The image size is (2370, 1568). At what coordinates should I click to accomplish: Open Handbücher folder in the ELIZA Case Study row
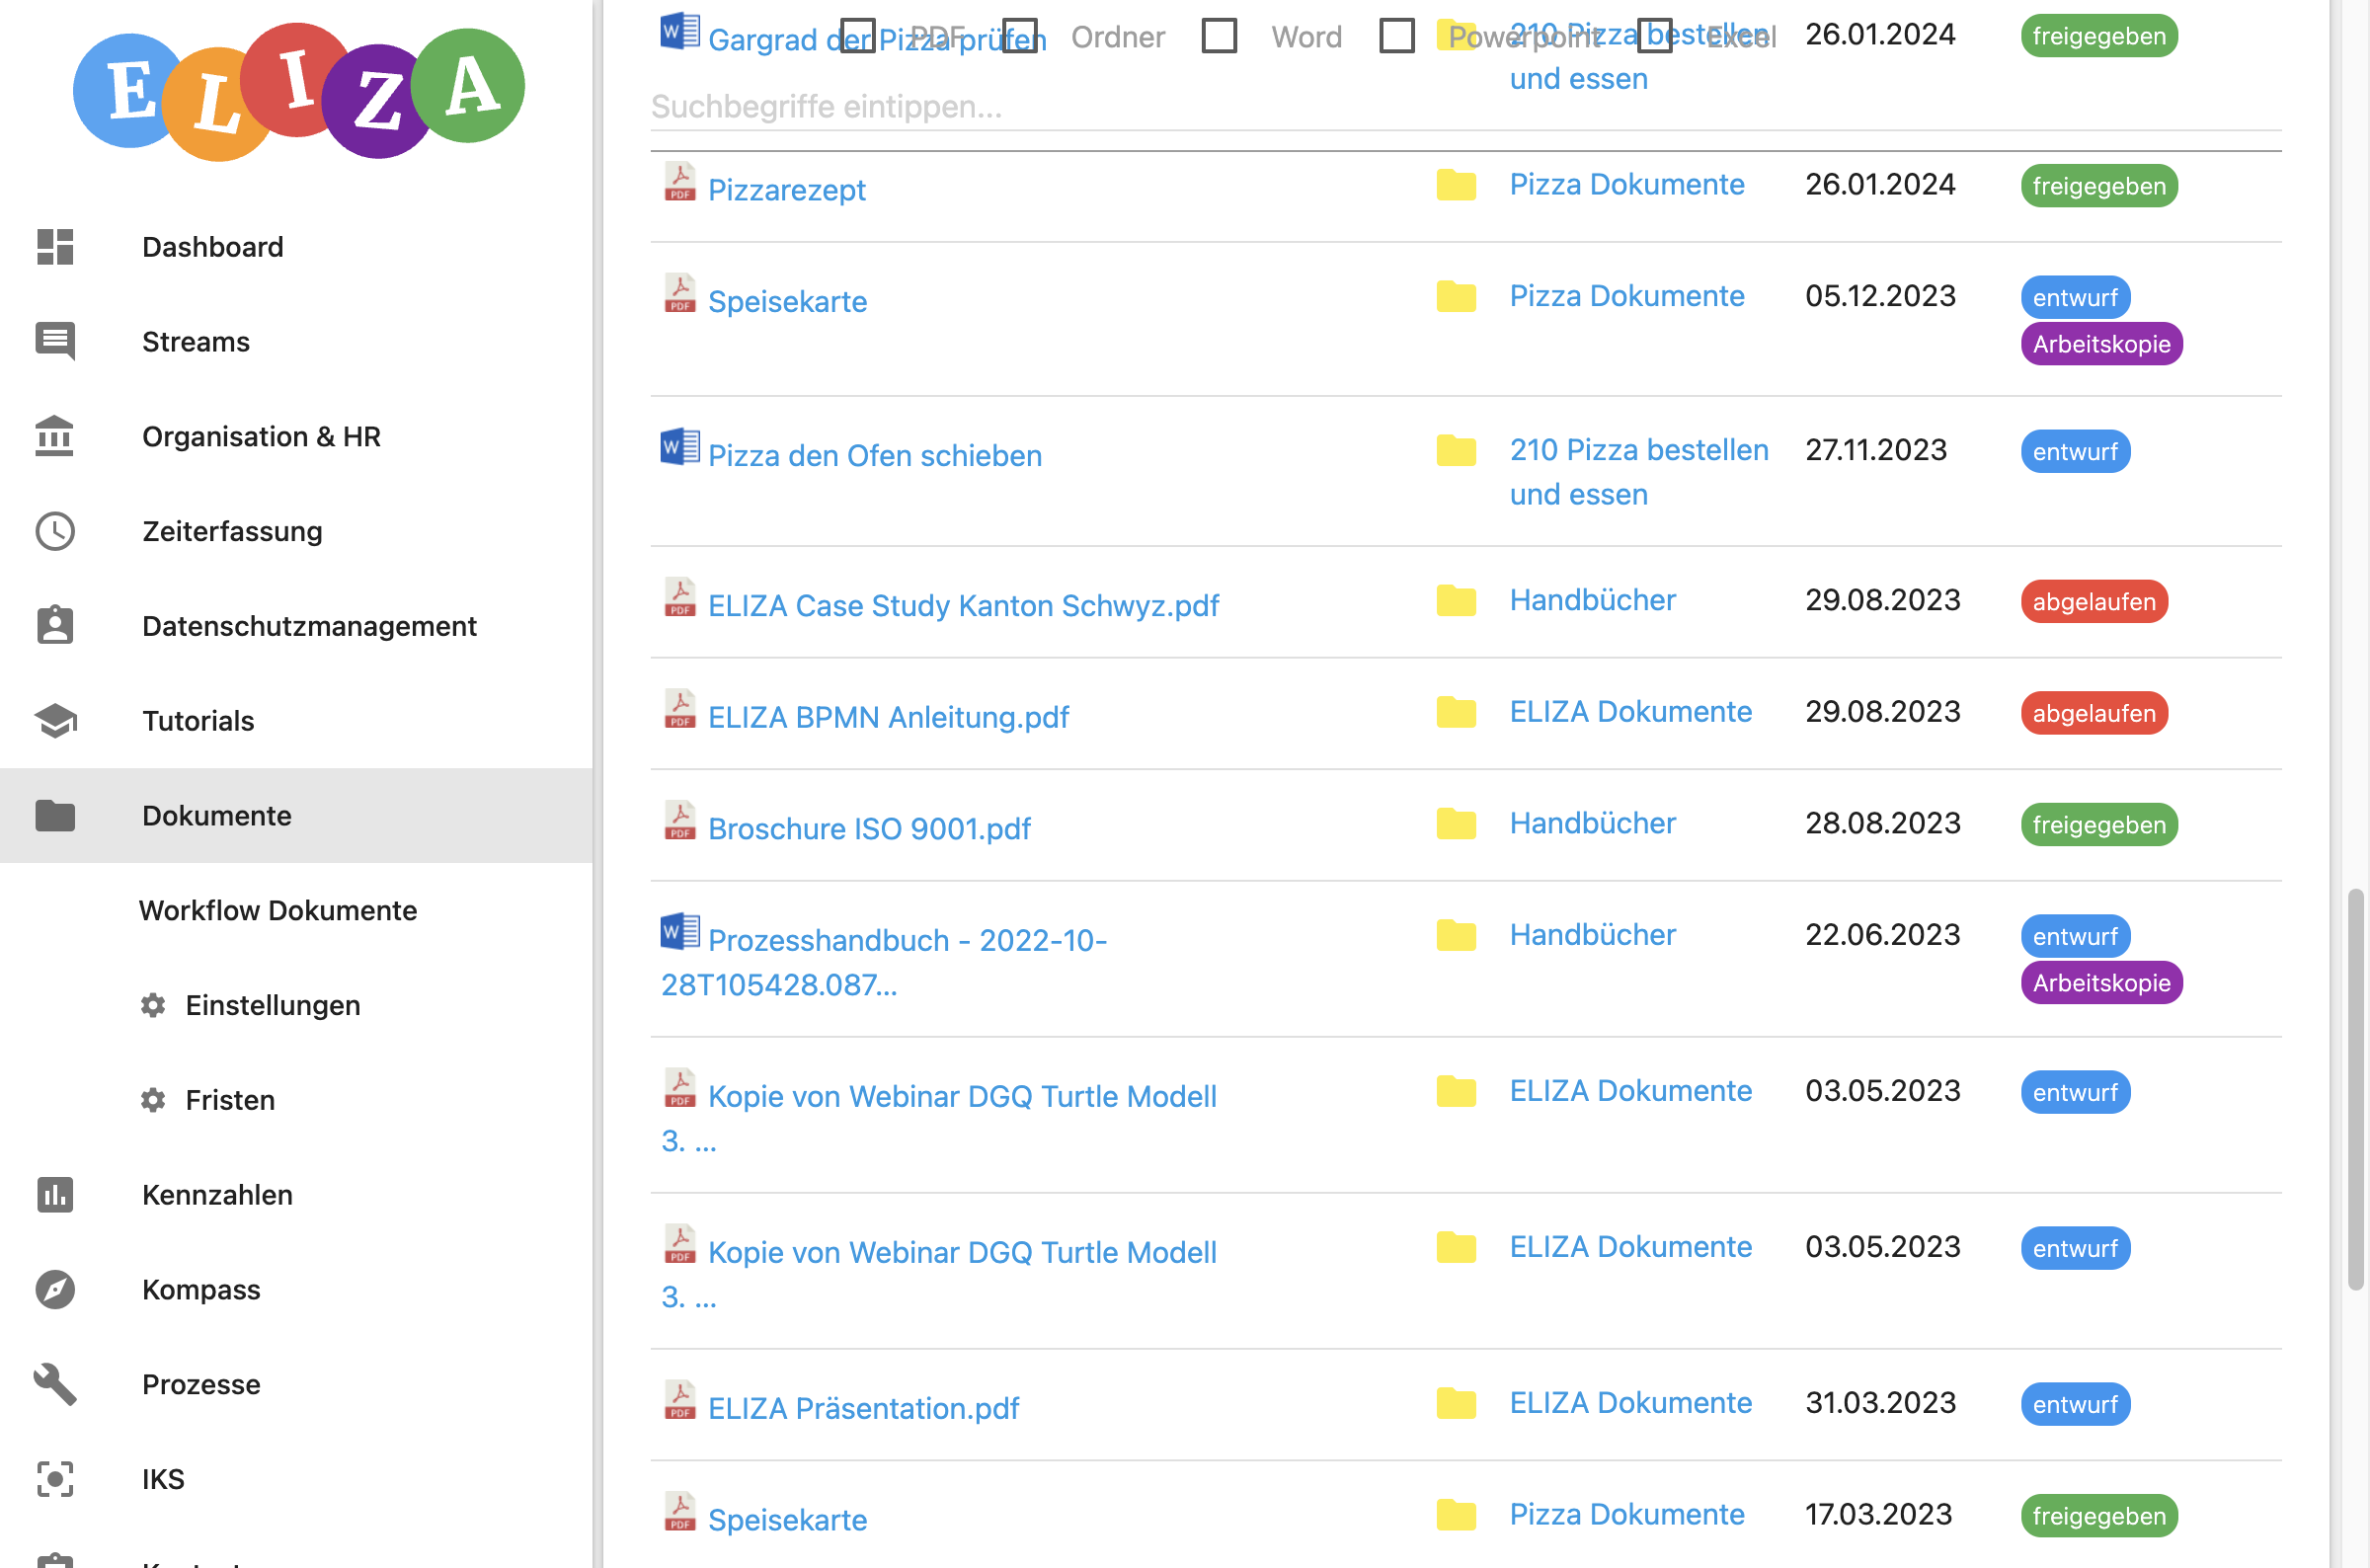[x=1592, y=600]
